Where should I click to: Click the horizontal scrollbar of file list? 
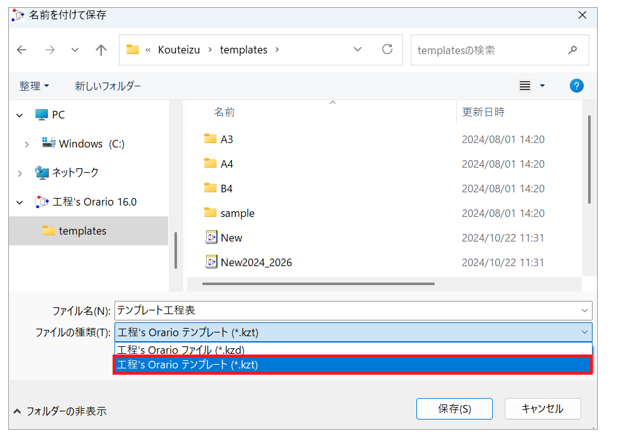tap(318, 283)
